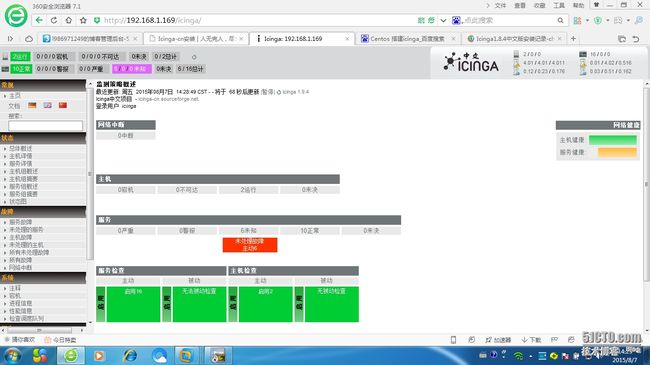Image resolution: width=650 pixels, height=365 pixels.
Task: Open the 帮助 menu
Action: pyautogui.click(x=578, y=5)
